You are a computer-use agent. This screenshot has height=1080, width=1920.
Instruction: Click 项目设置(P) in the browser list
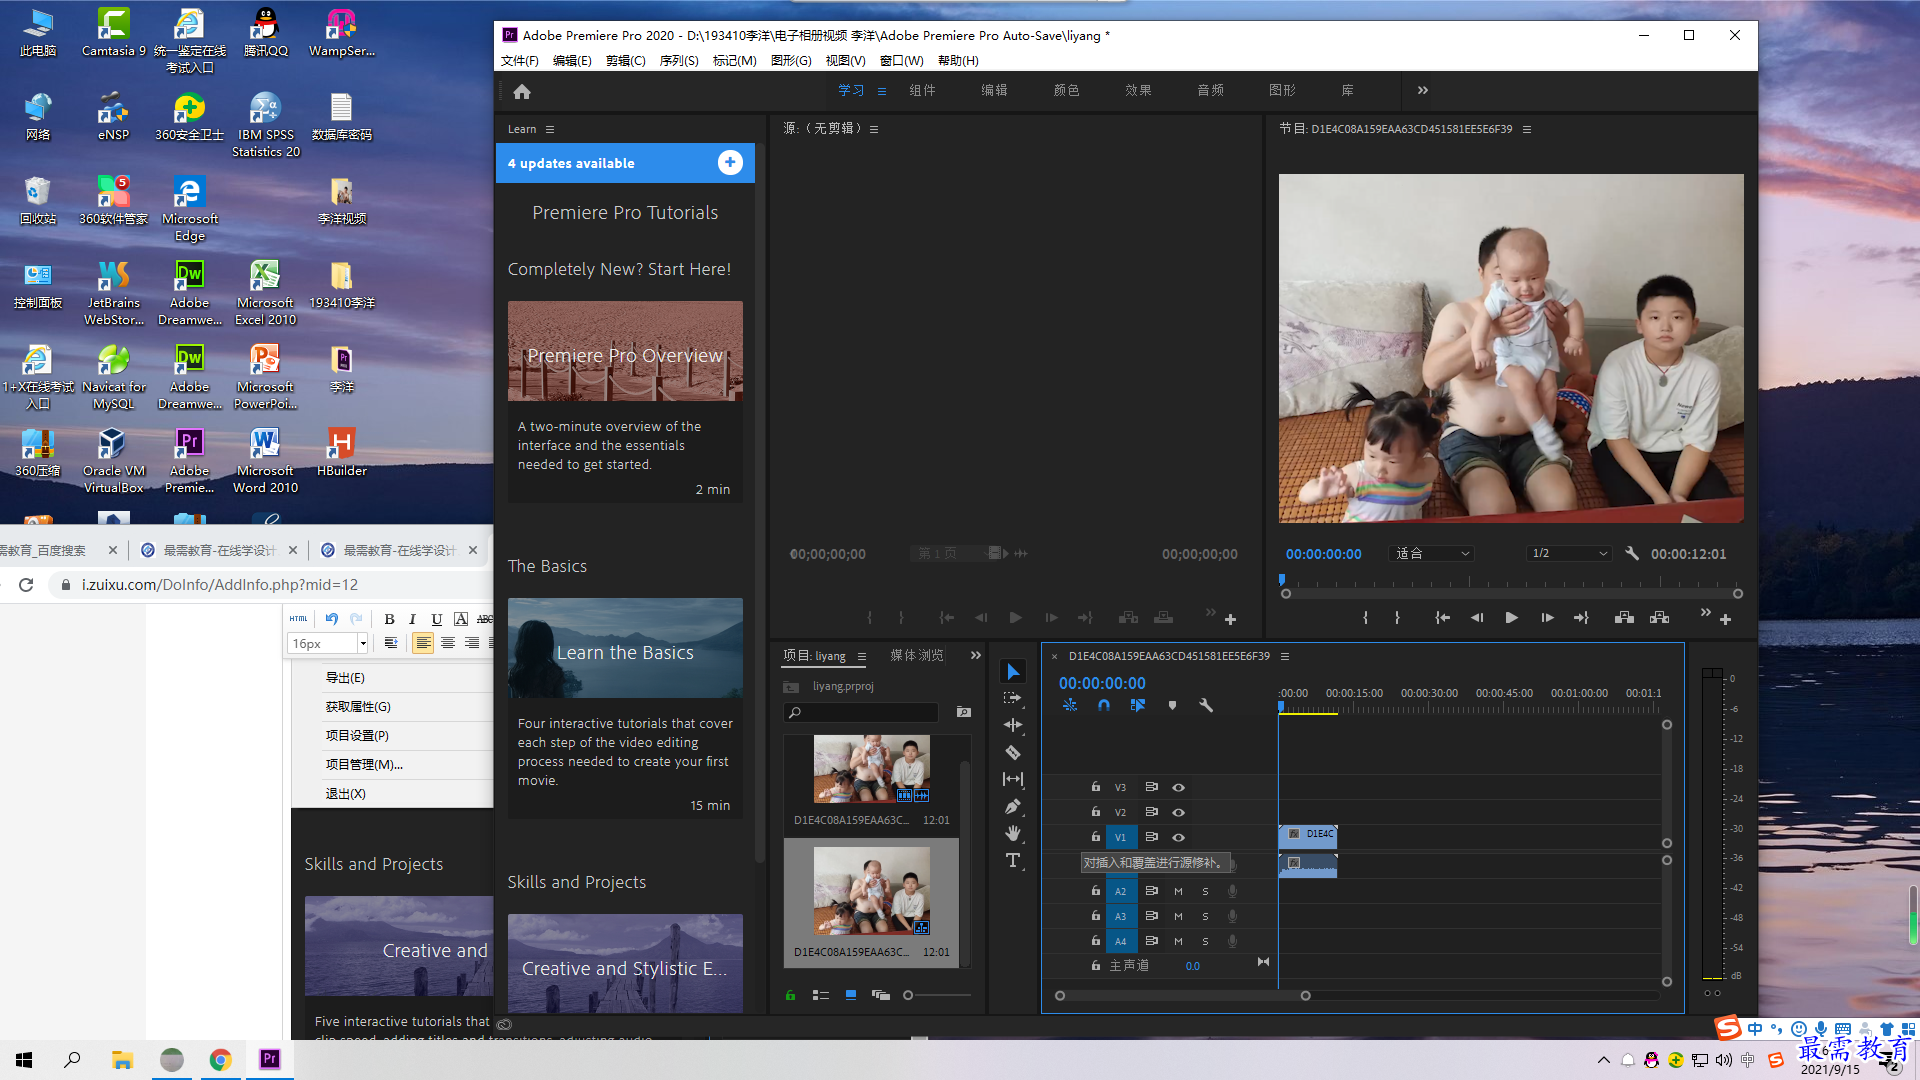pyautogui.click(x=357, y=735)
